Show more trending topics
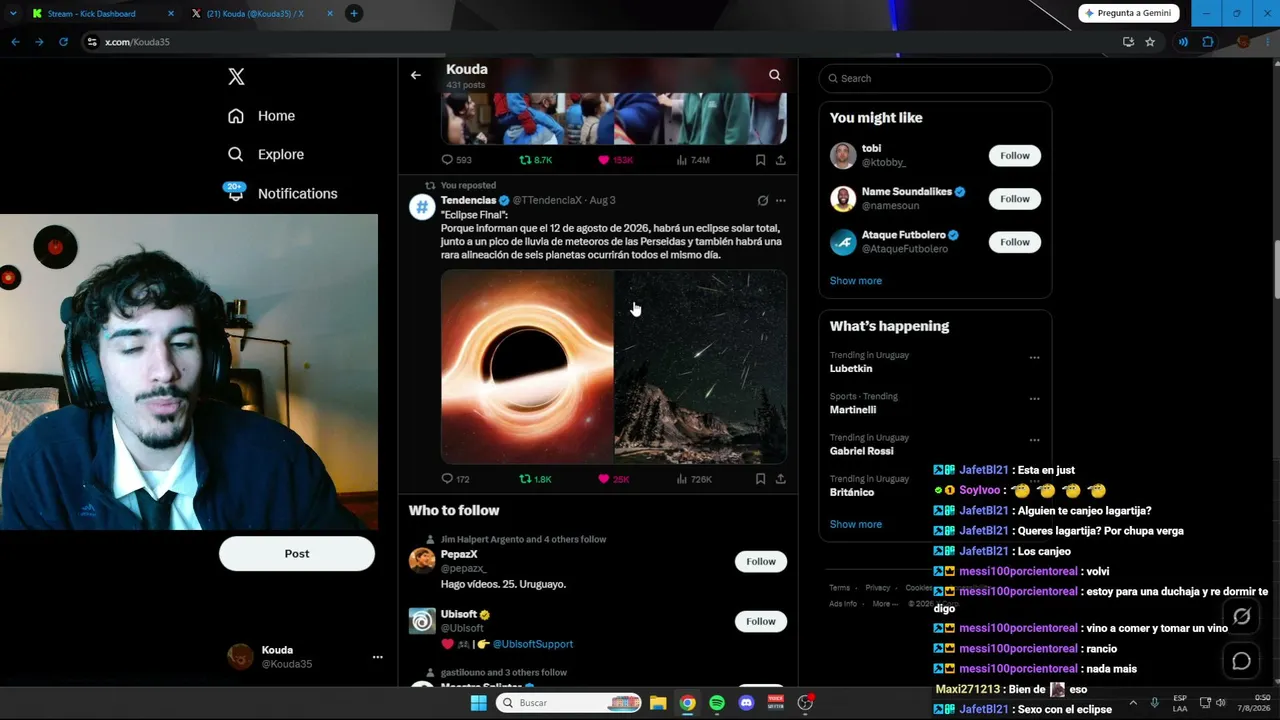The width and height of the screenshot is (1280, 720). tap(856, 524)
